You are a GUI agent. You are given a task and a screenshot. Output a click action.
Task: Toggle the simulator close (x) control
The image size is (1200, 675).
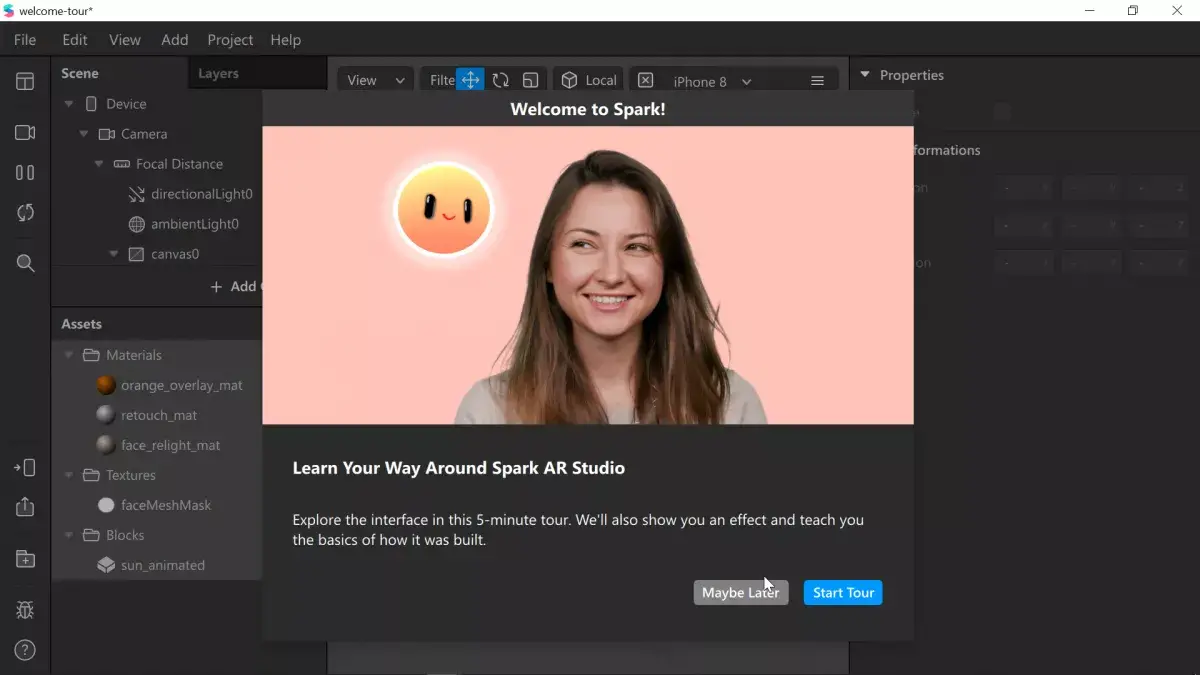tap(645, 79)
